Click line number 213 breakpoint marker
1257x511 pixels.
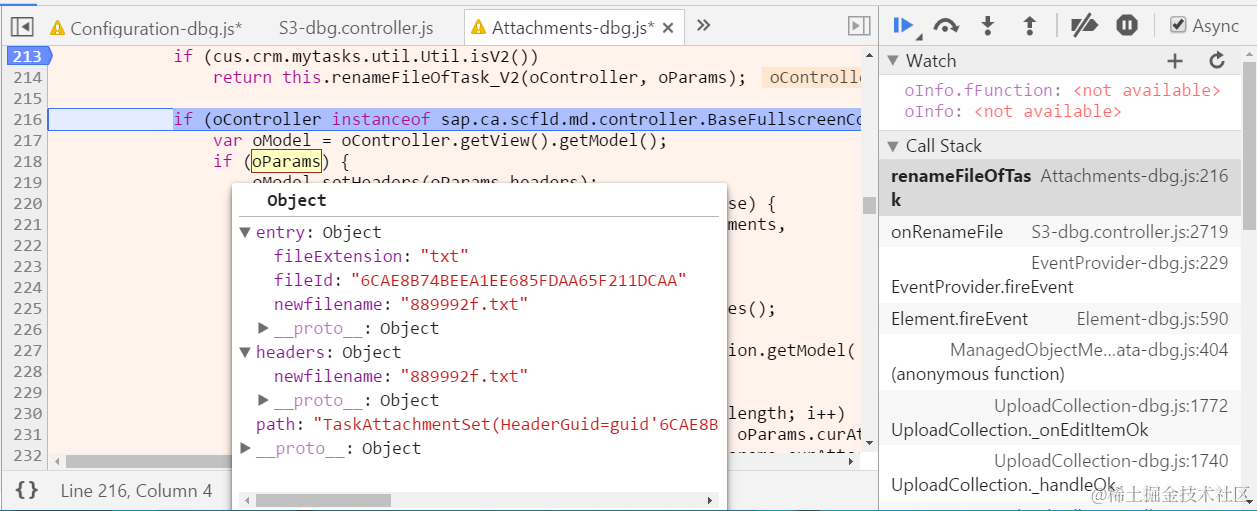tap(27, 56)
